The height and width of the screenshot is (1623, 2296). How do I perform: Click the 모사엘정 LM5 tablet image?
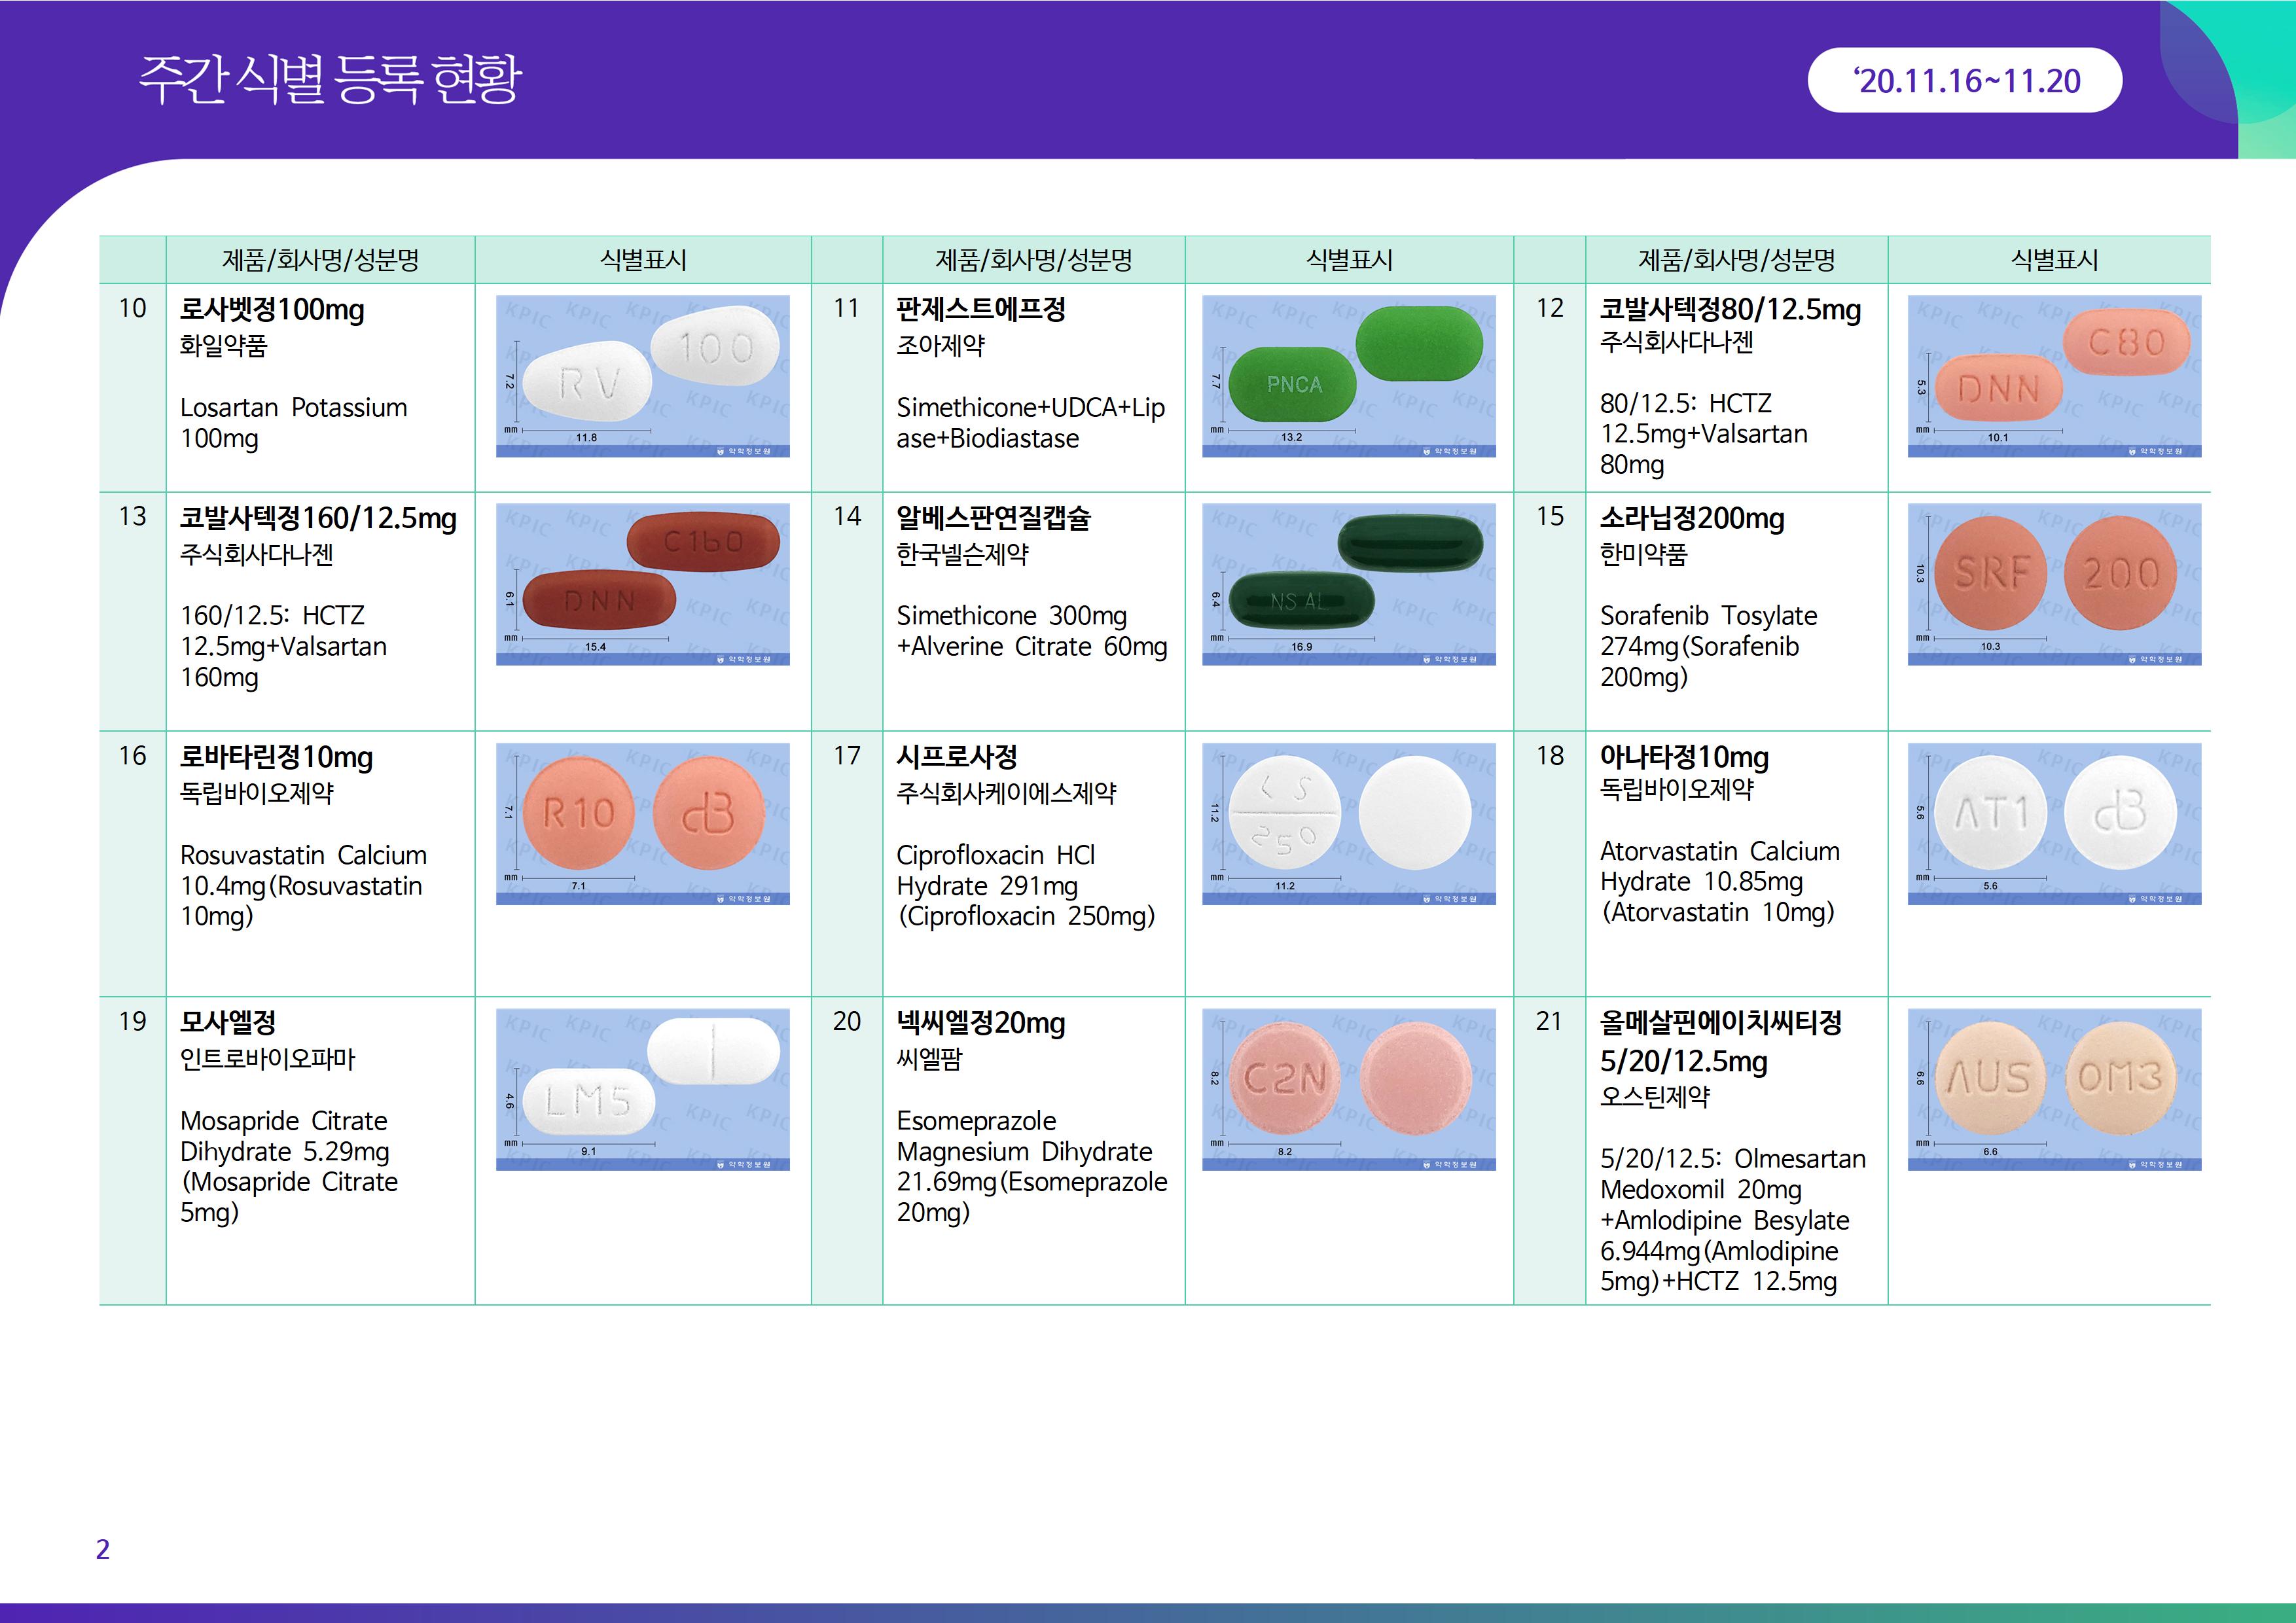[x=642, y=1089]
